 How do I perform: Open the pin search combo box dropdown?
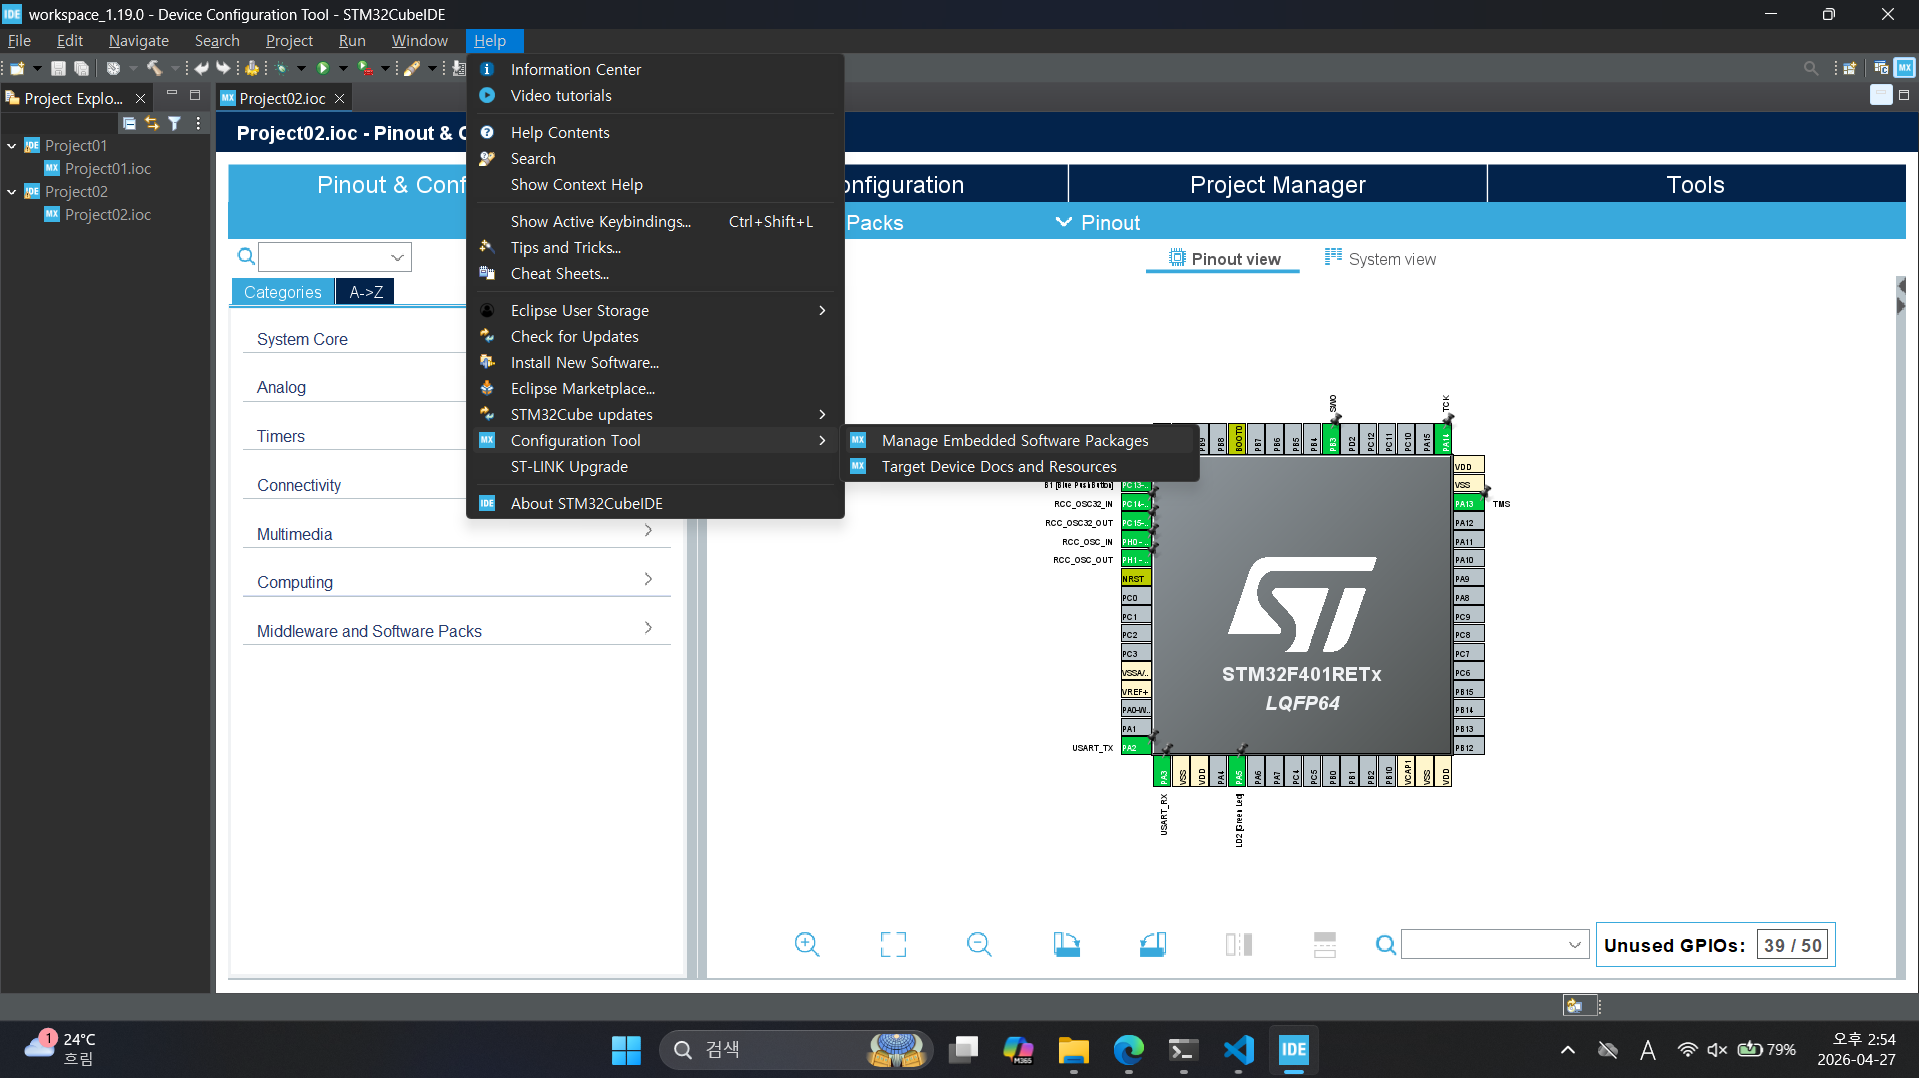tap(1574, 944)
